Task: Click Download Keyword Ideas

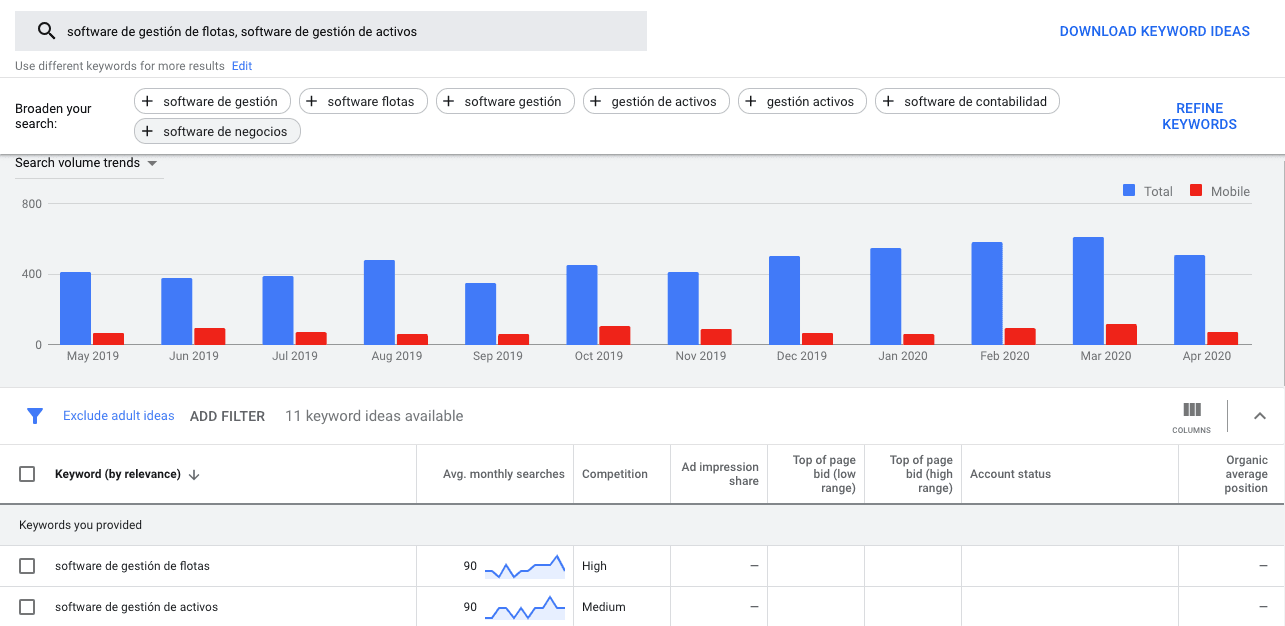Action: [1154, 31]
